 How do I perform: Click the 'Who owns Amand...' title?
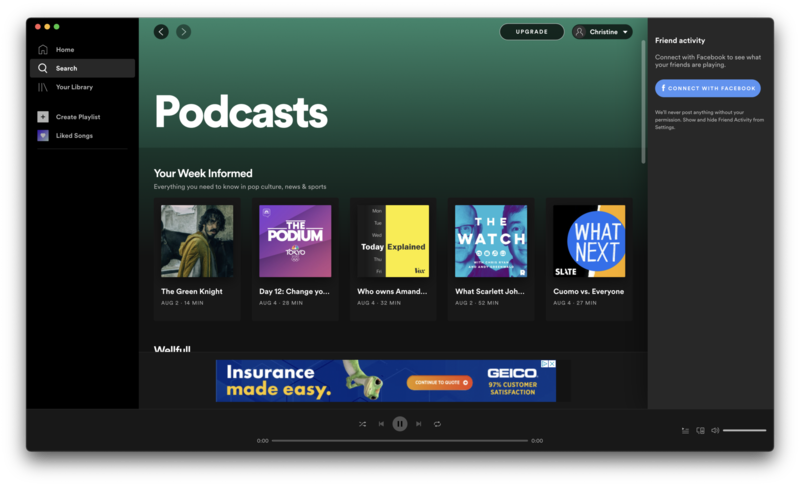[x=392, y=291]
